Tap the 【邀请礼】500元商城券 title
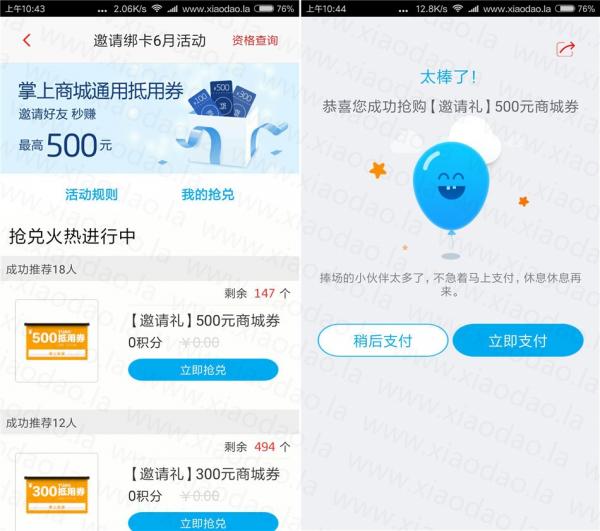This screenshot has width=600, height=531. (x=204, y=321)
